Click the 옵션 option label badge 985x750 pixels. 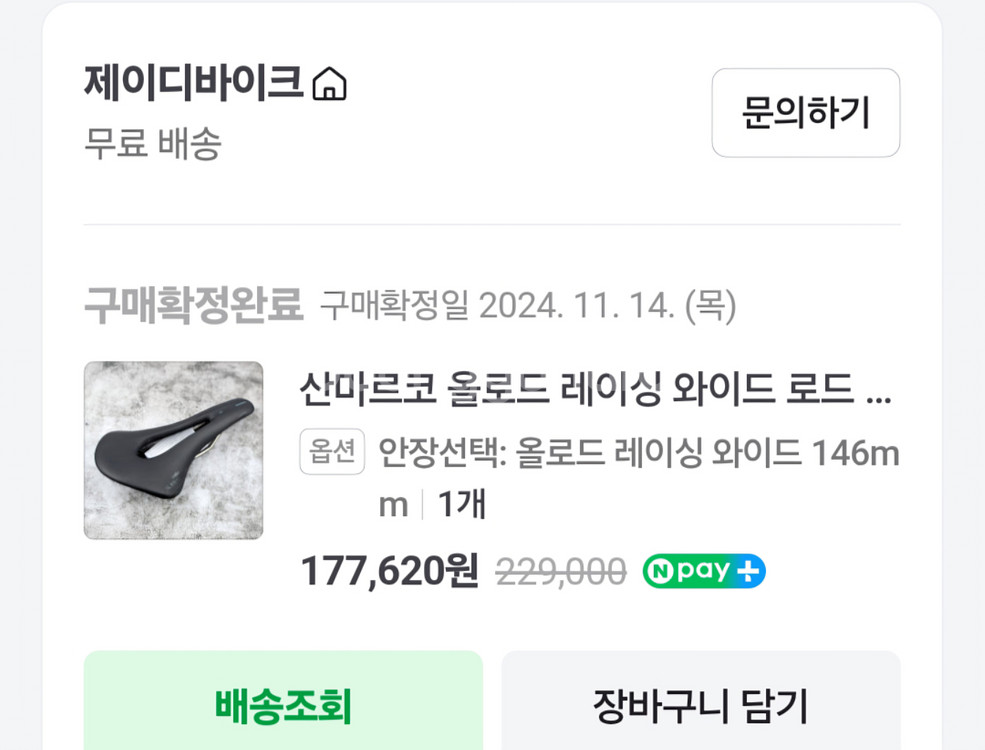coord(331,453)
